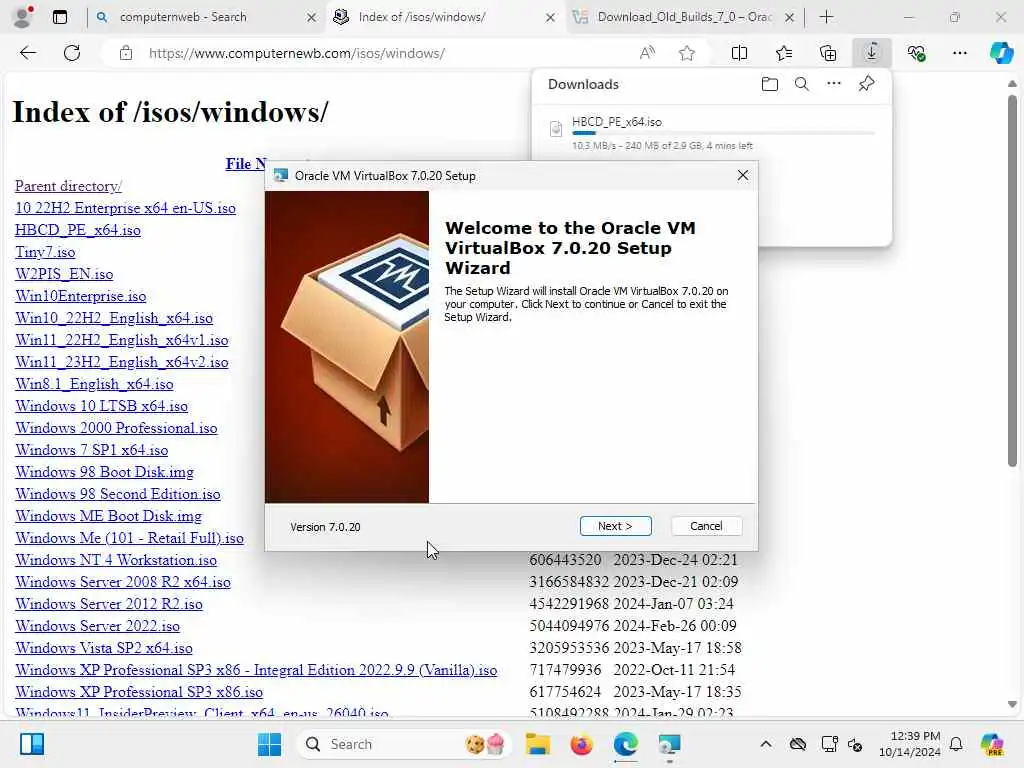1024x768 pixels.
Task: Click the HBCD_PE_x64.iso file icon in Downloads
Action: (556, 129)
